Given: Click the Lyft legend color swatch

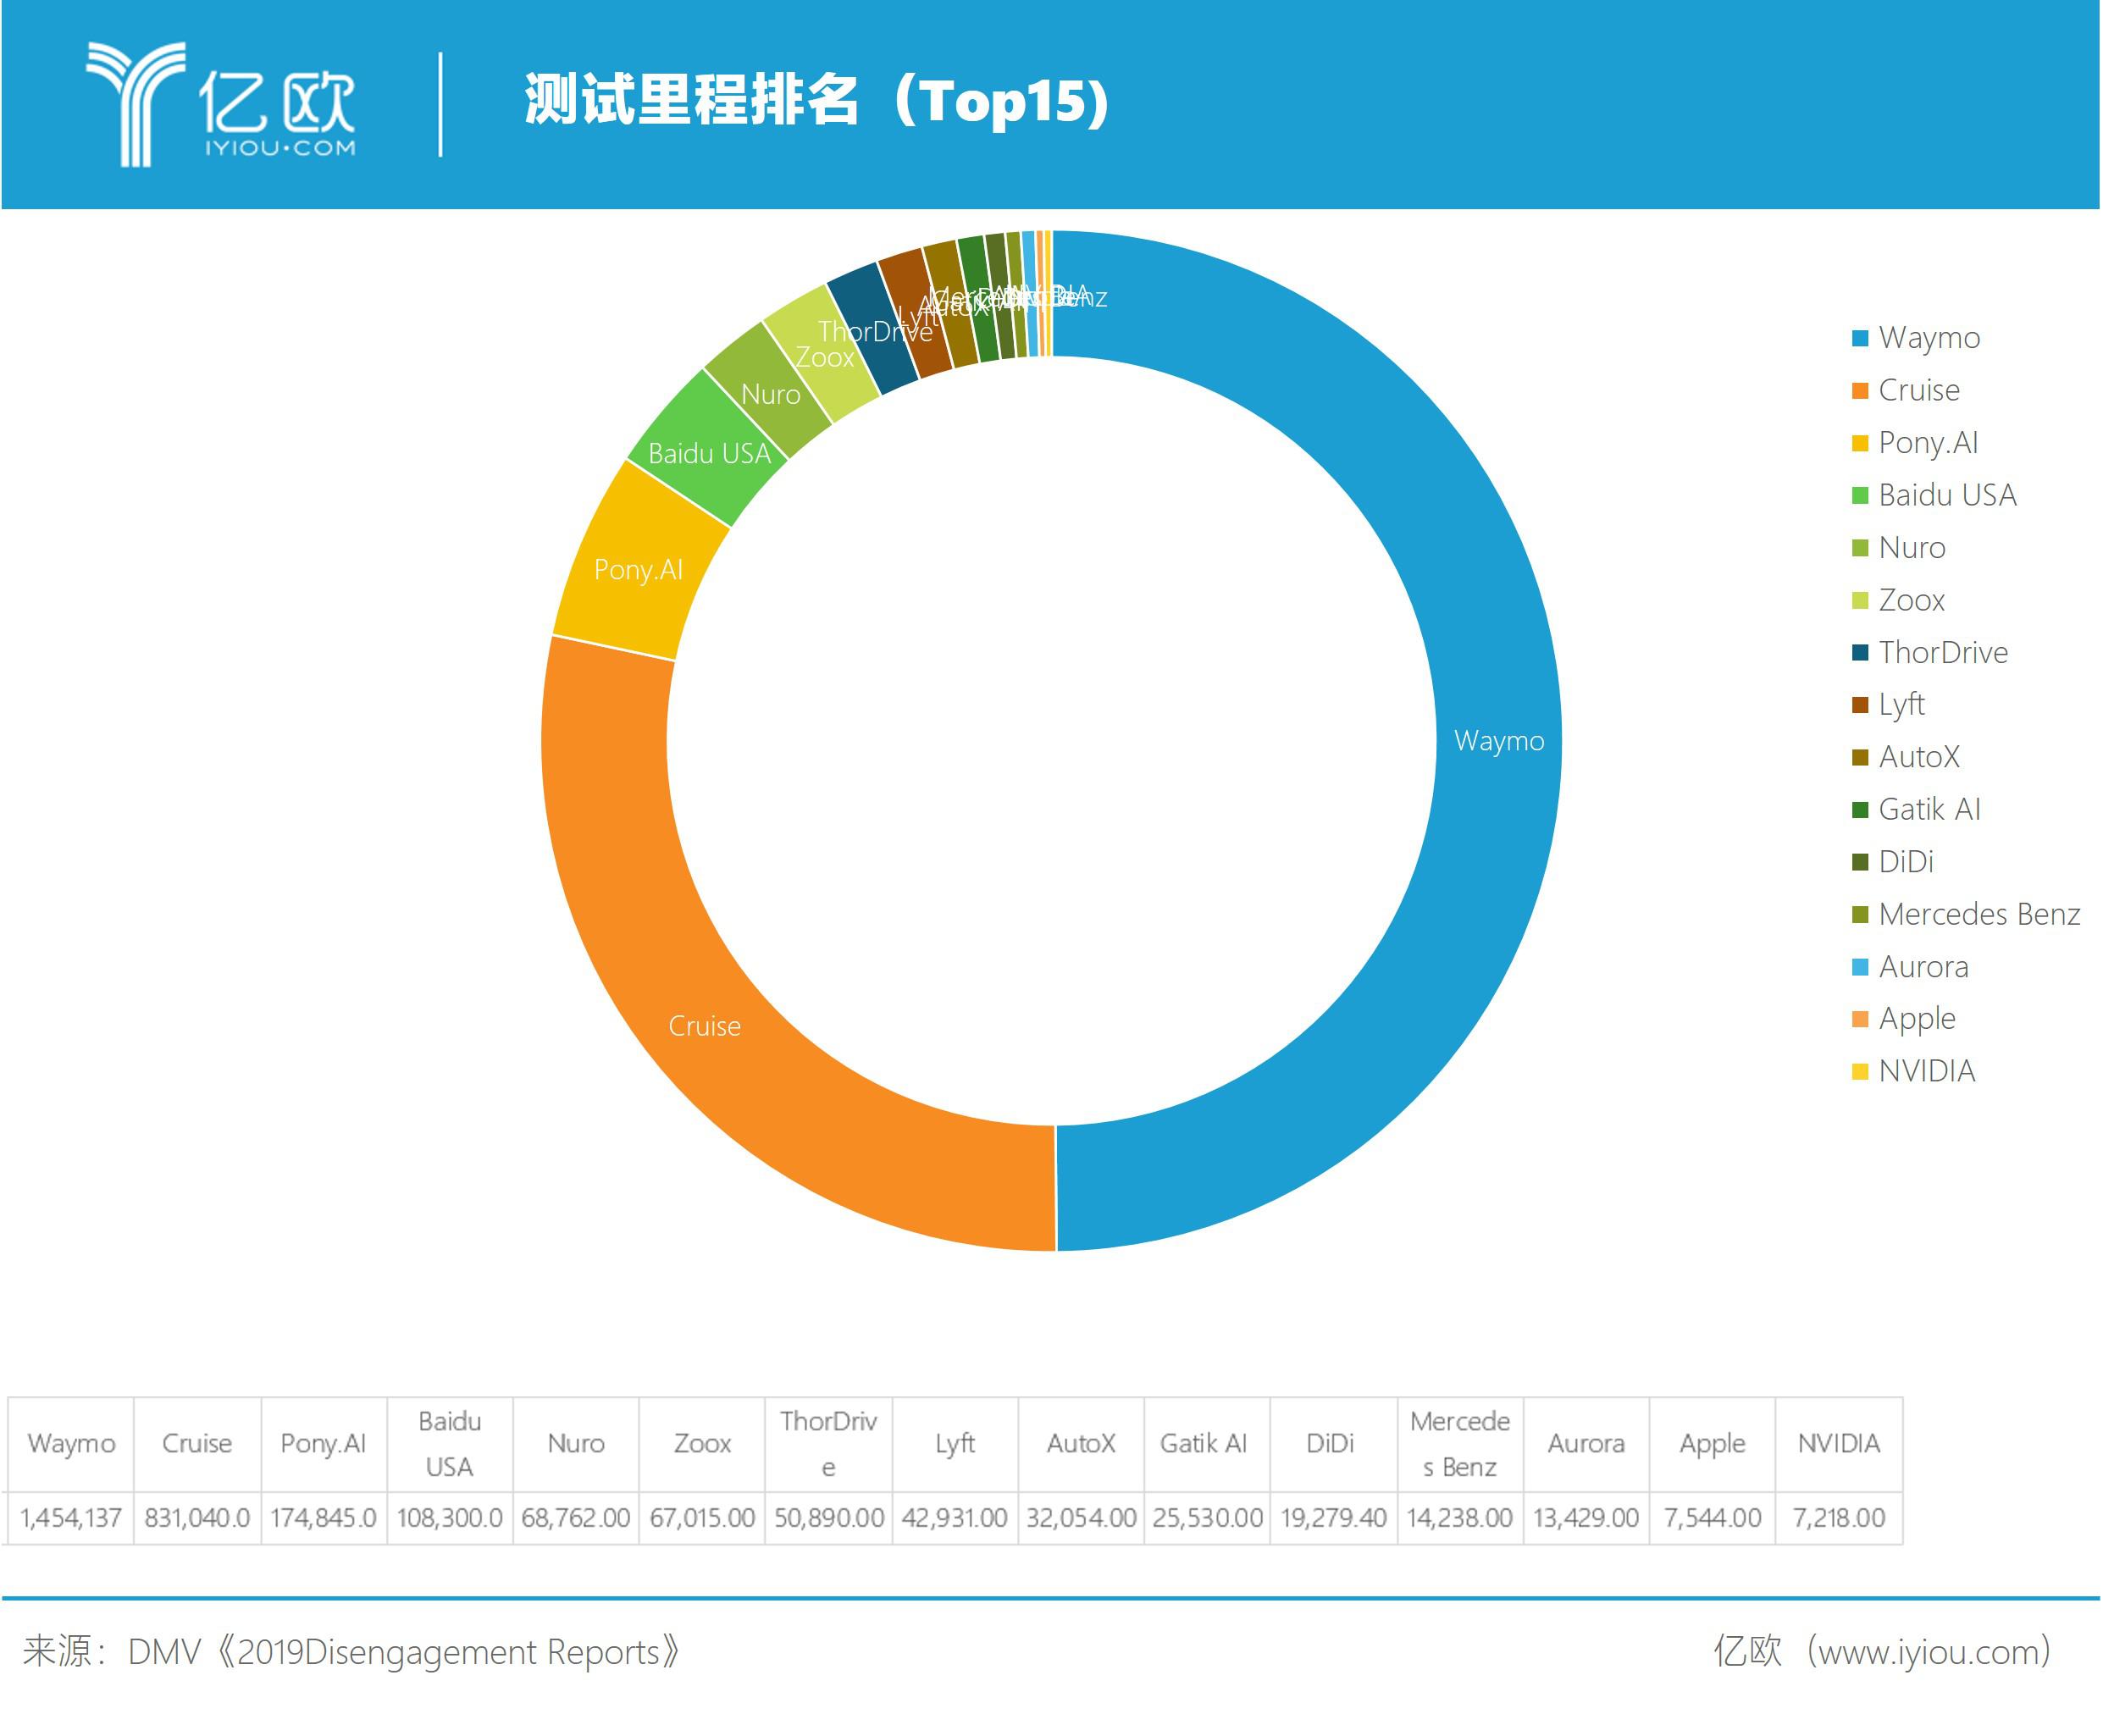Looking at the screenshot, I should pyautogui.click(x=1860, y=705).
